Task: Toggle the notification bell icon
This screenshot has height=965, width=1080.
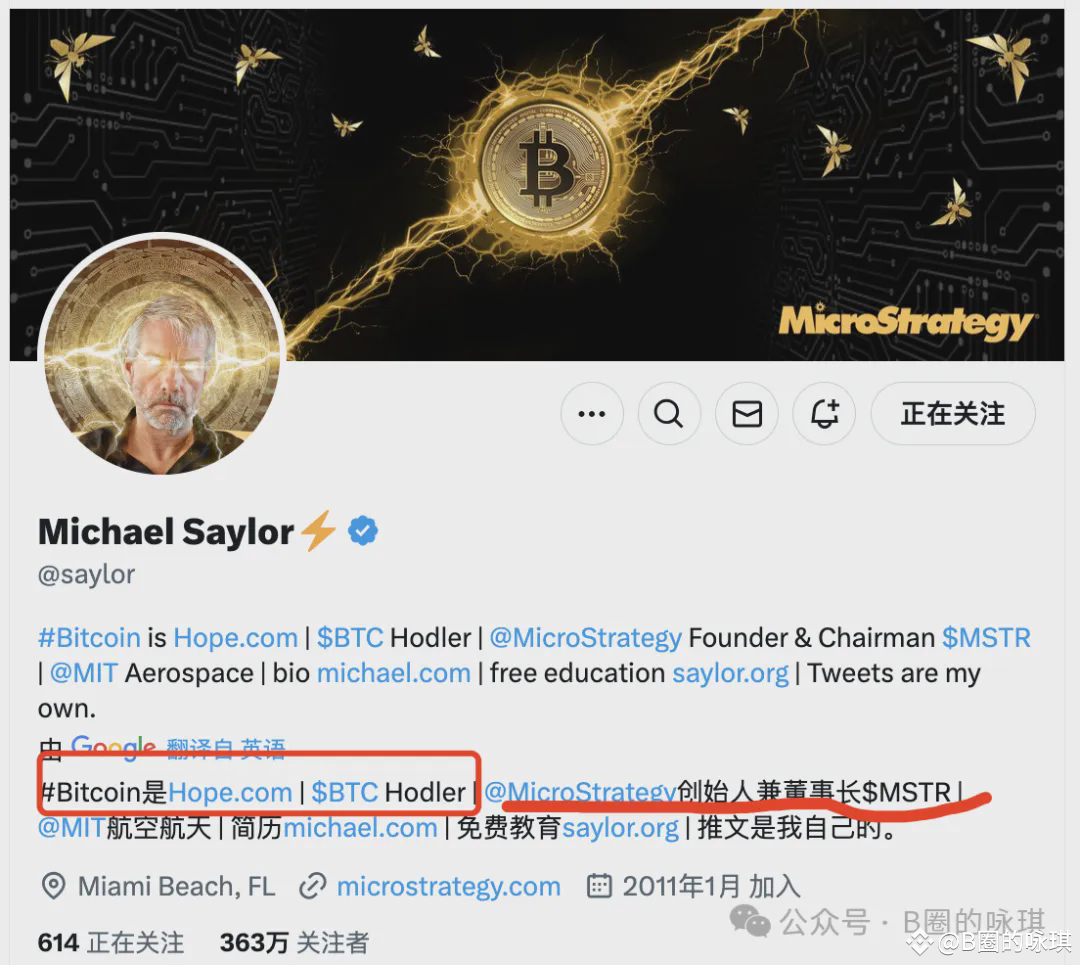Action: coord(824,414)
